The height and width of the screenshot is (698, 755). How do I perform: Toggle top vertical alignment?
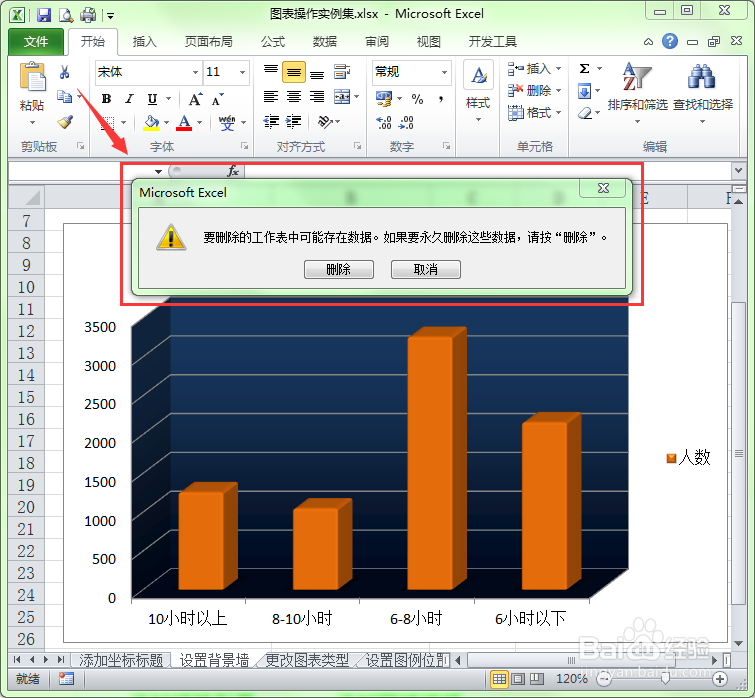coord(271,71)
